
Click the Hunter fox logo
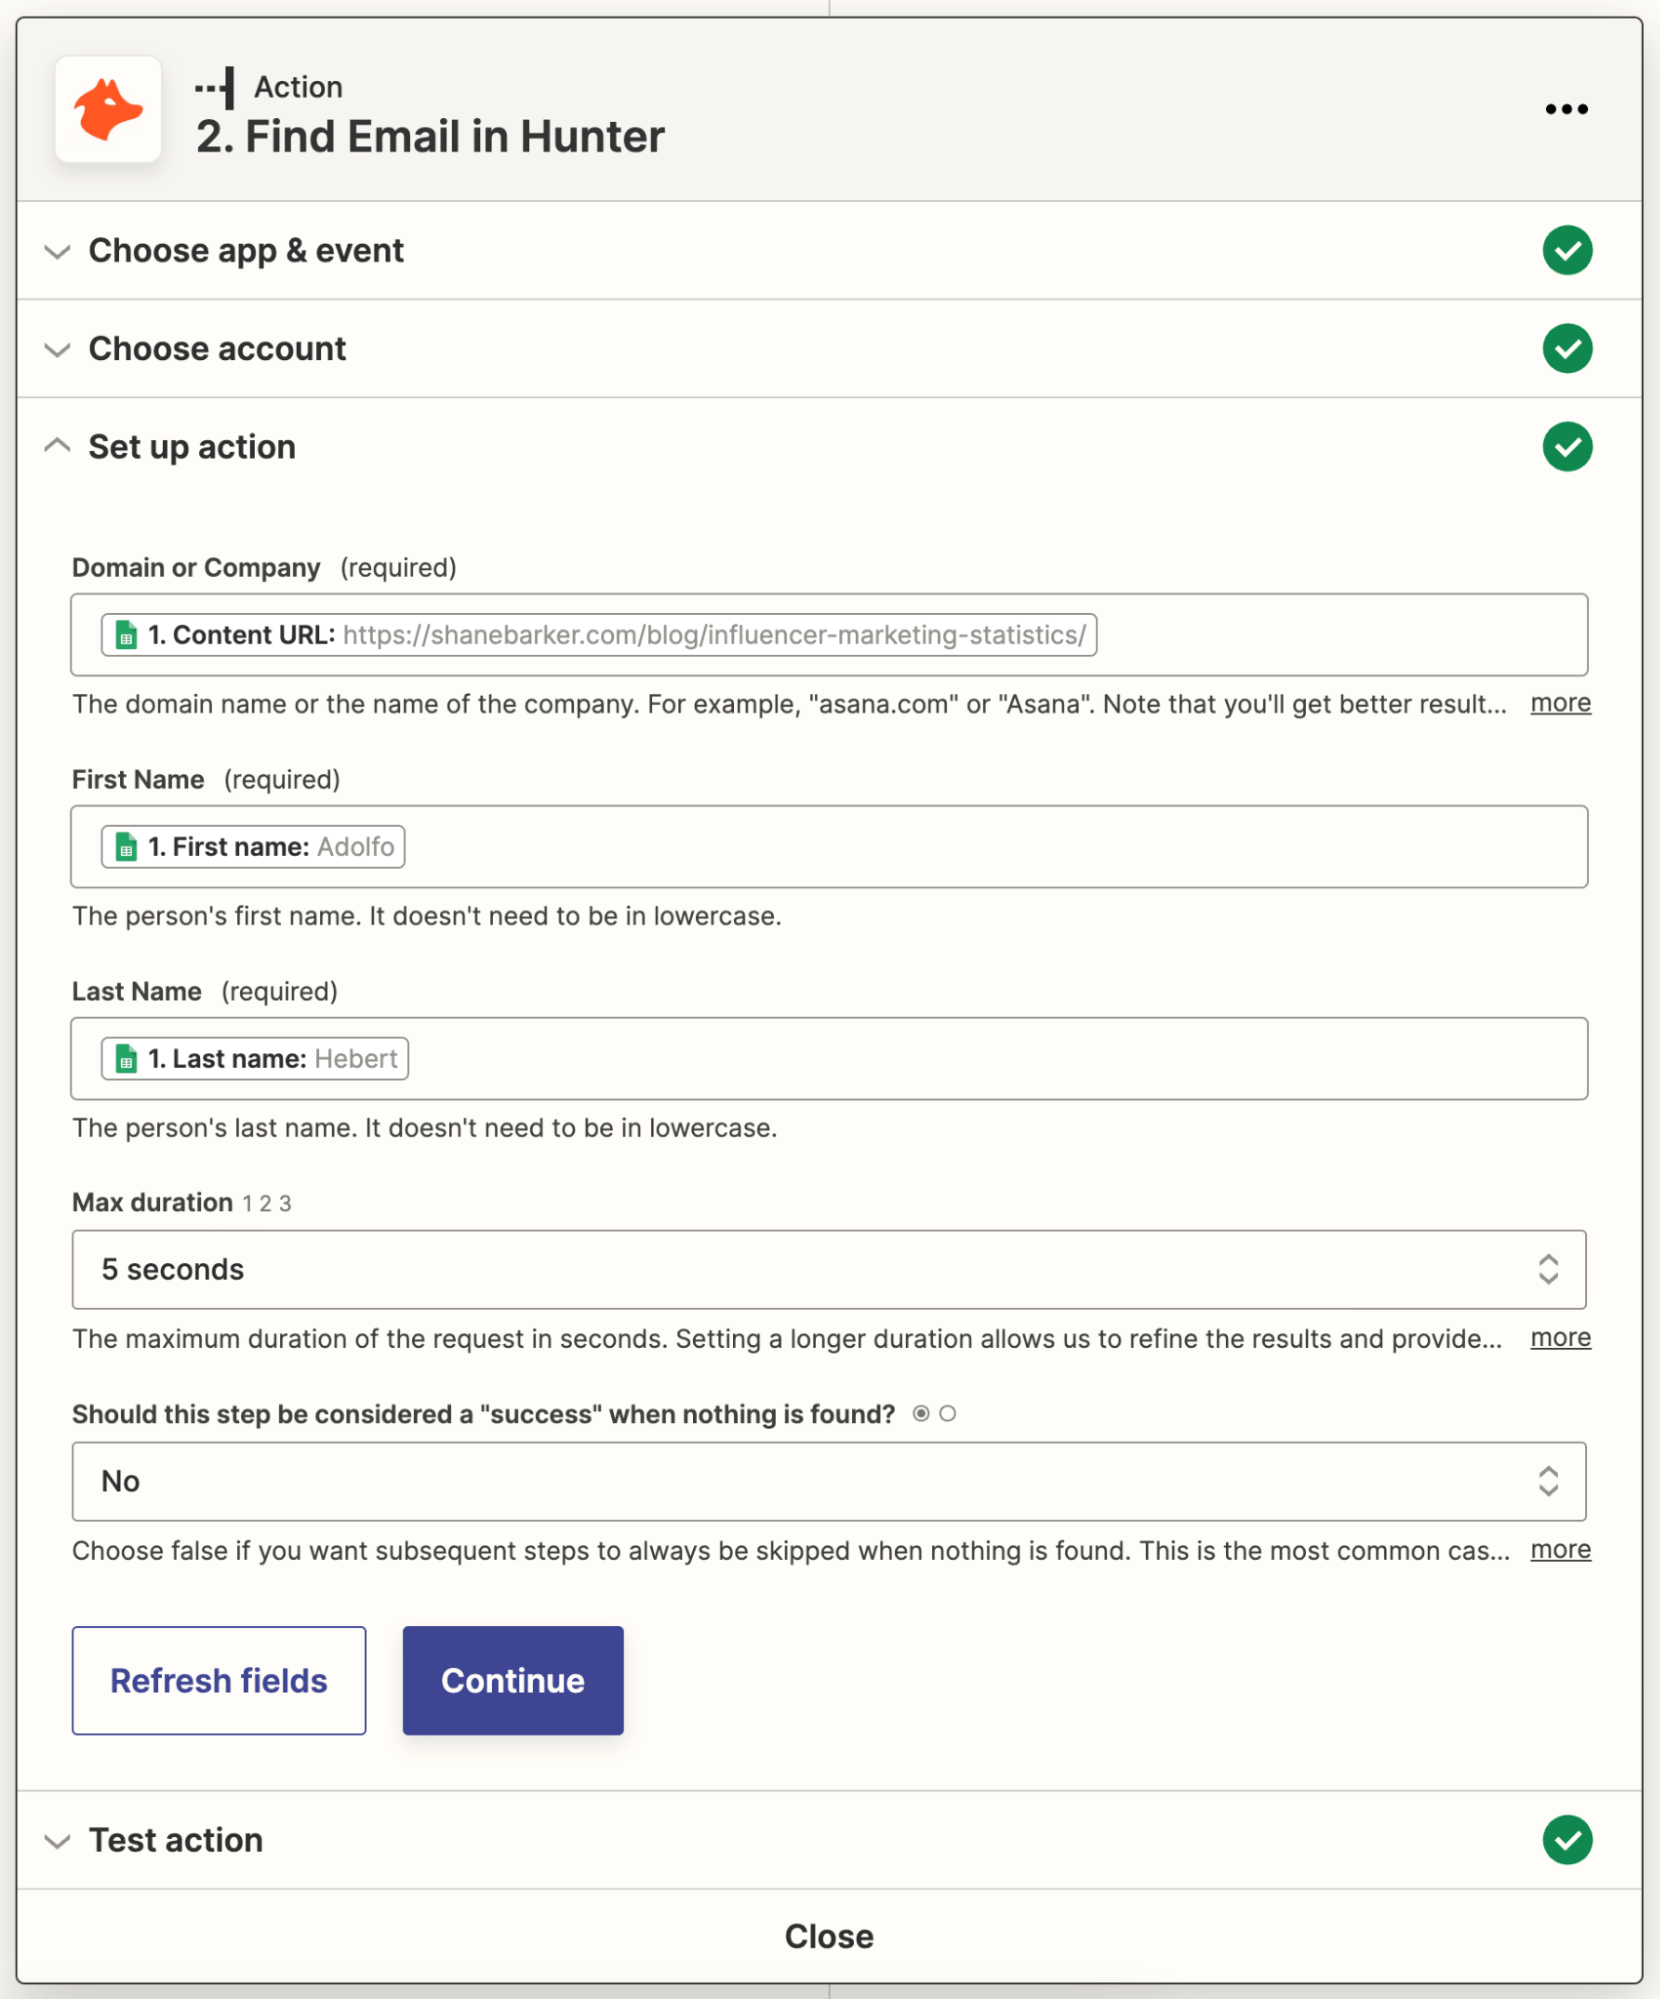point(108,108)
